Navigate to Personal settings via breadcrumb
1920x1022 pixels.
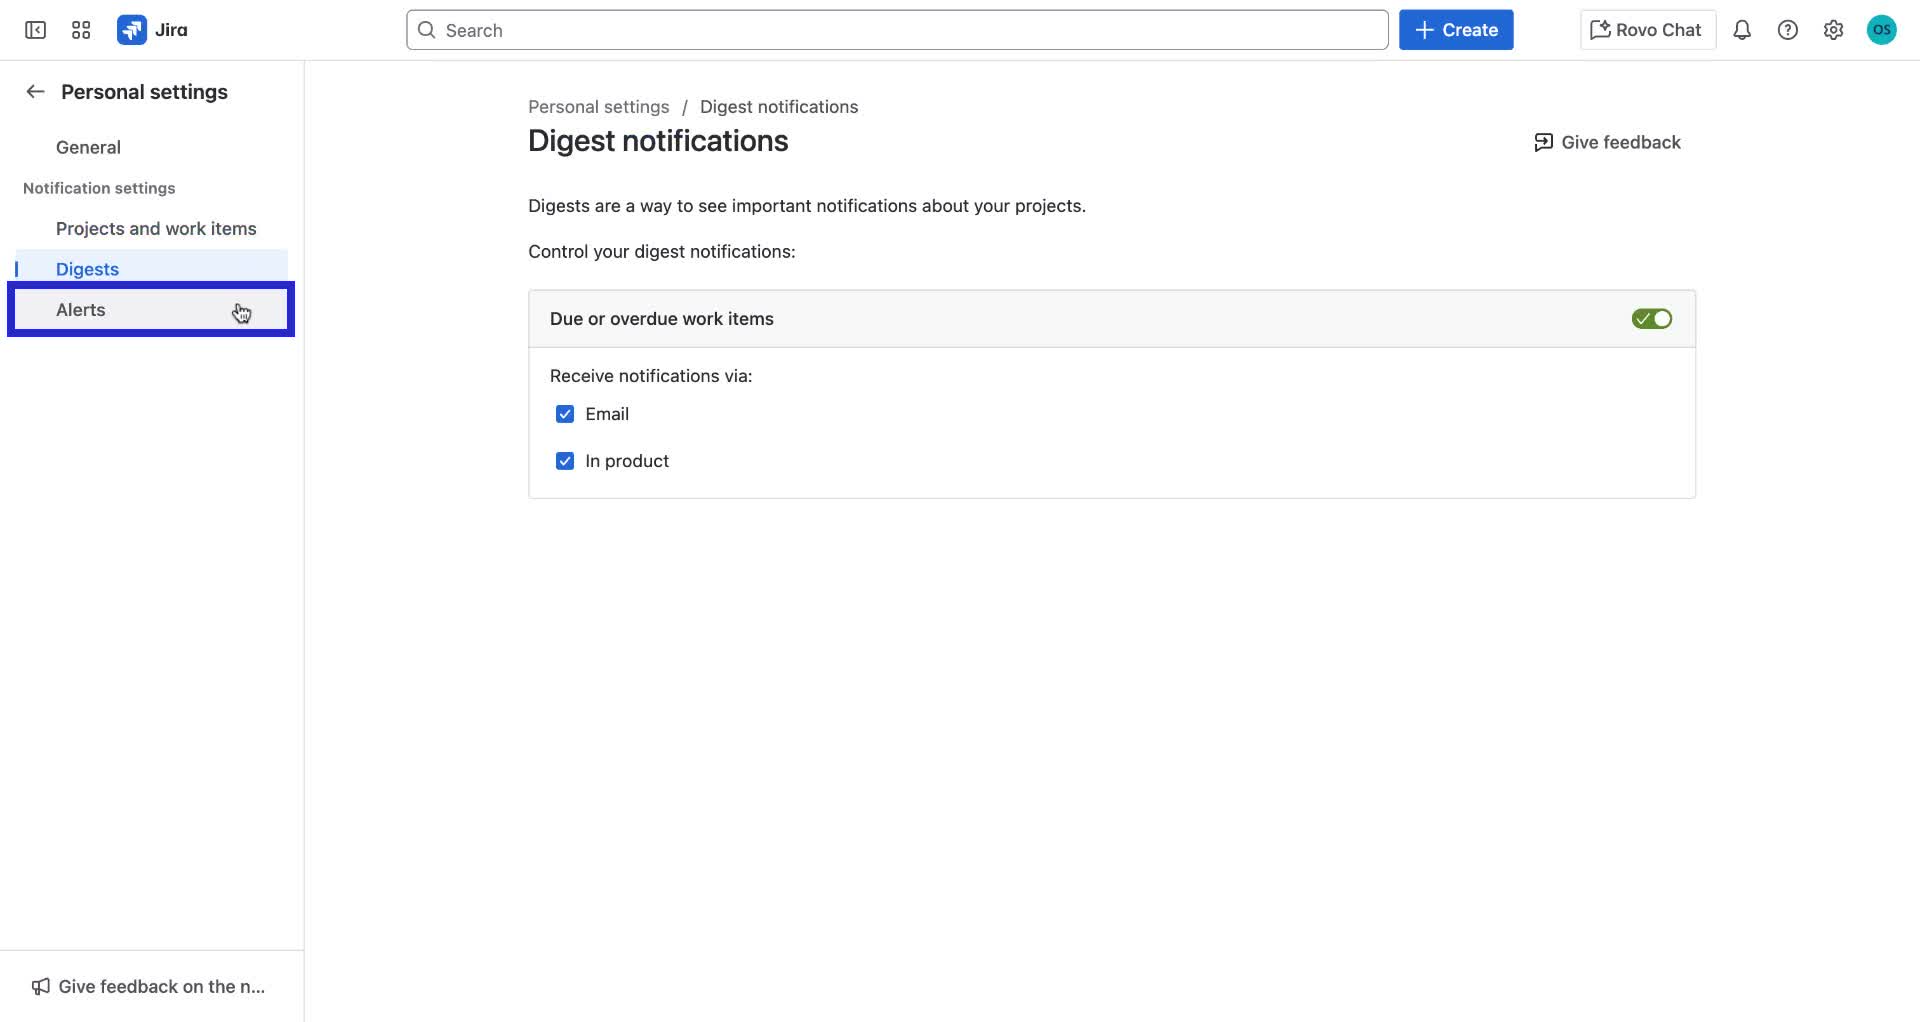[x=598, y=106]
